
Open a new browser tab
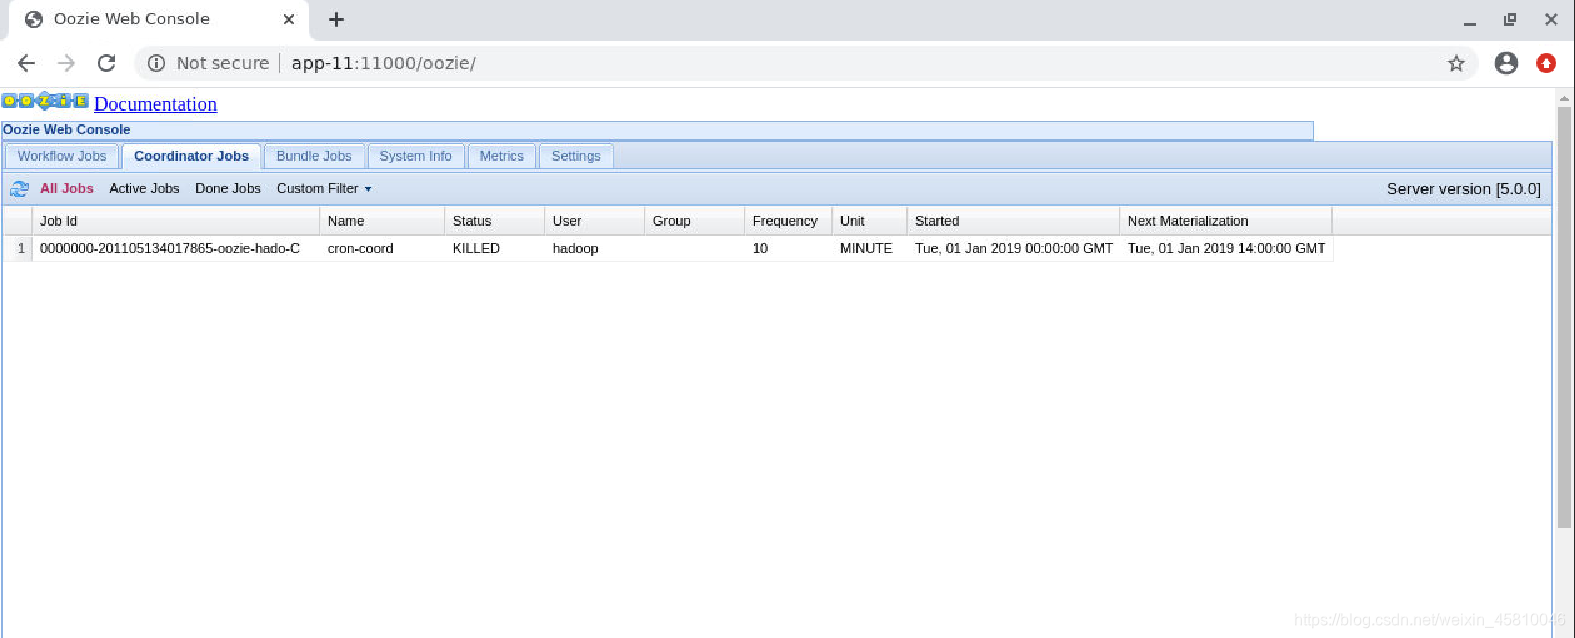coord(337,19)
